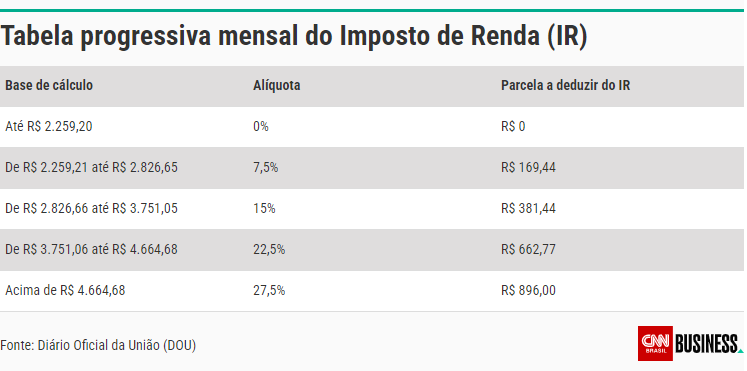Image resolution: width=747 pixels, height=371 pixels.
Task: Click the R$ 0 deduction cell
Action: coord(513,127)
